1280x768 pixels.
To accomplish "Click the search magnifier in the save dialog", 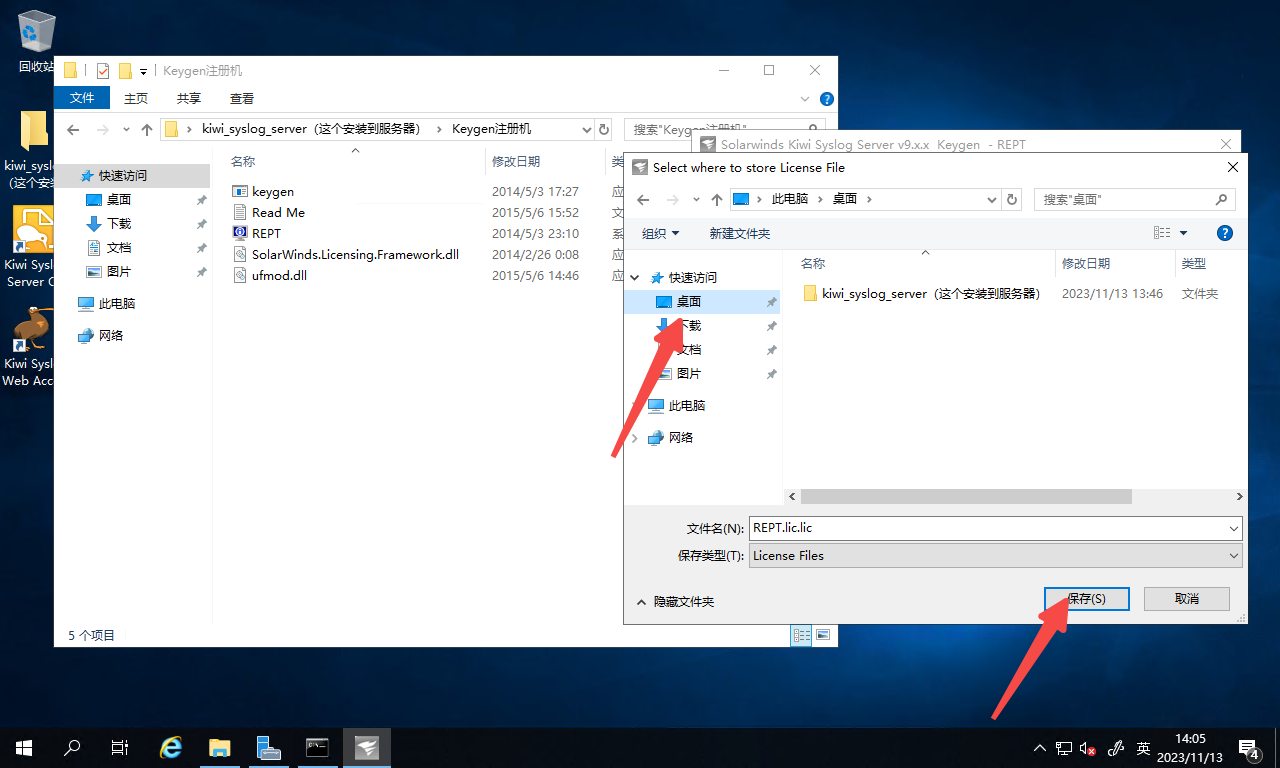I will (x=1221, y=199).
